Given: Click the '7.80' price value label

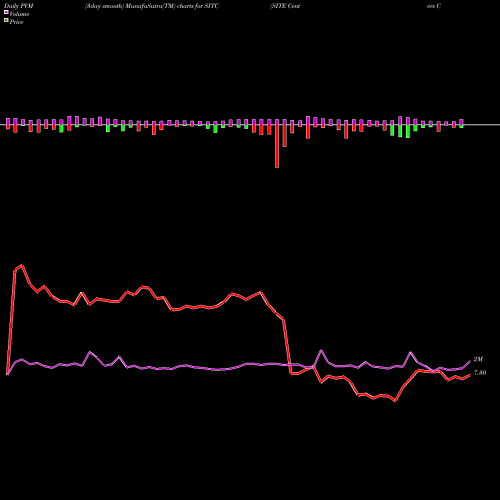Looking at the screenshot, I should [x=480, y=373].
